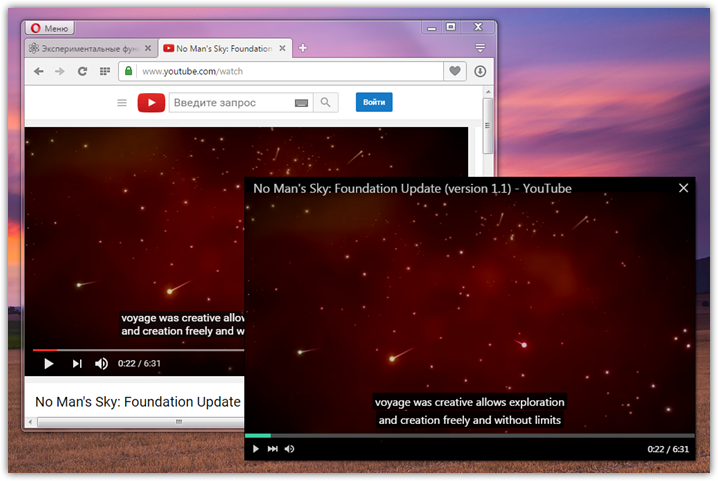The image size is (718, 481).
Task: Open the YouTube hamburger guide menu
Action: 122,103
